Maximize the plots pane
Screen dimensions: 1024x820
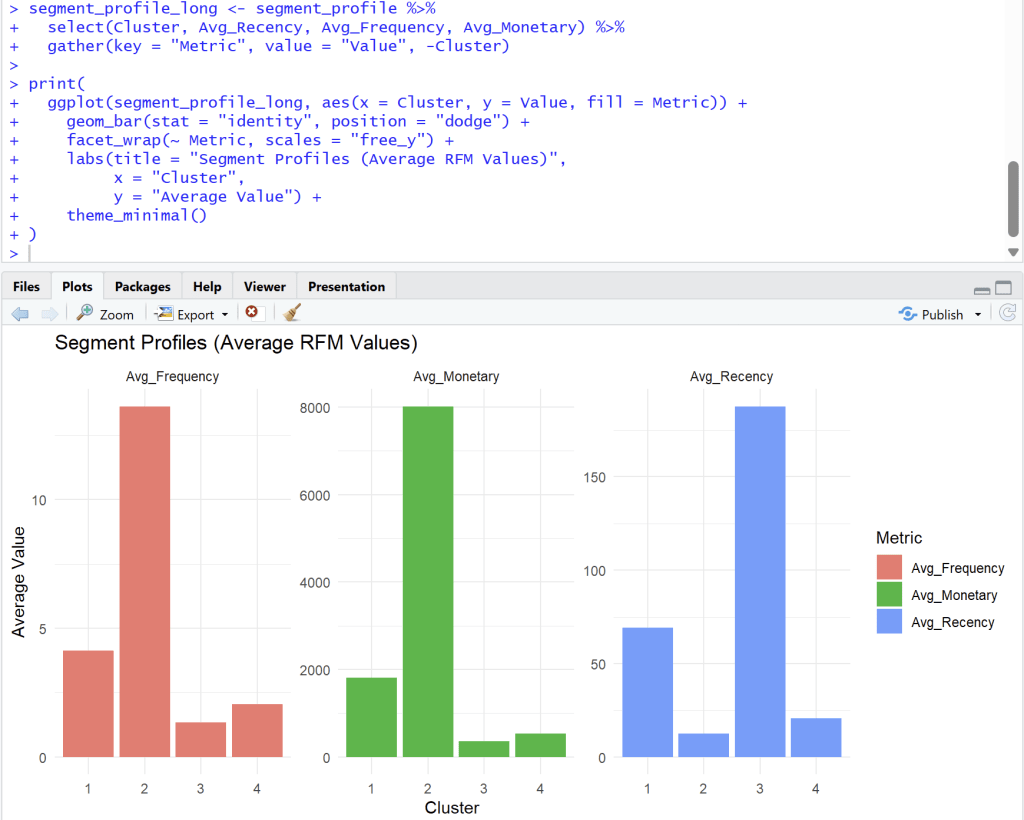coord(1003,288)
